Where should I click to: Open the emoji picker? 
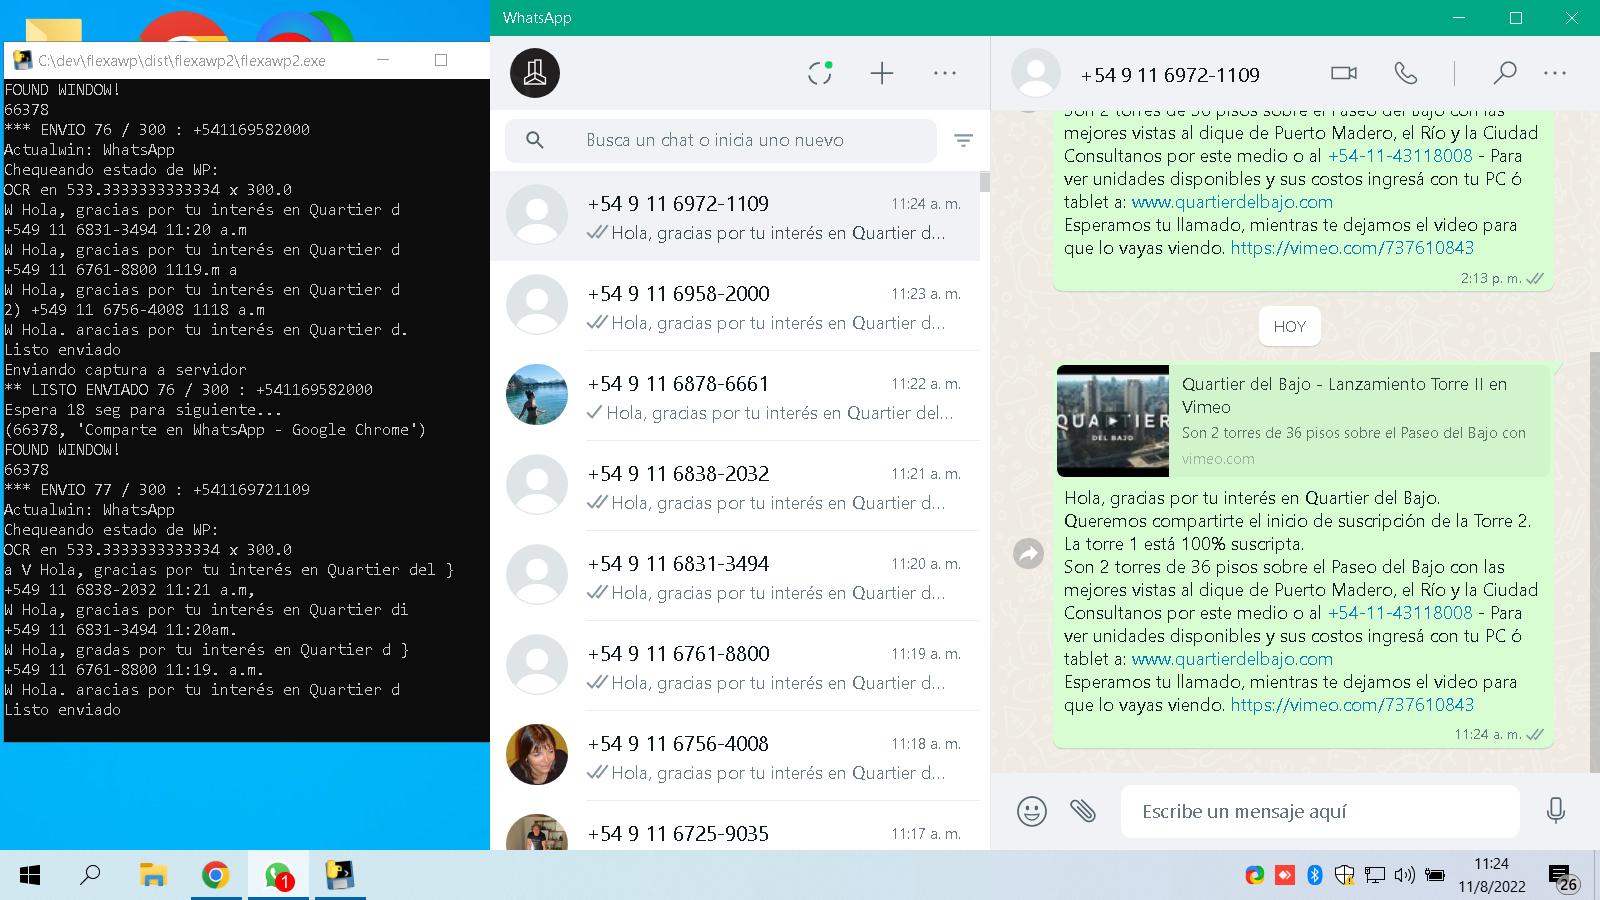click(1031, 811)
